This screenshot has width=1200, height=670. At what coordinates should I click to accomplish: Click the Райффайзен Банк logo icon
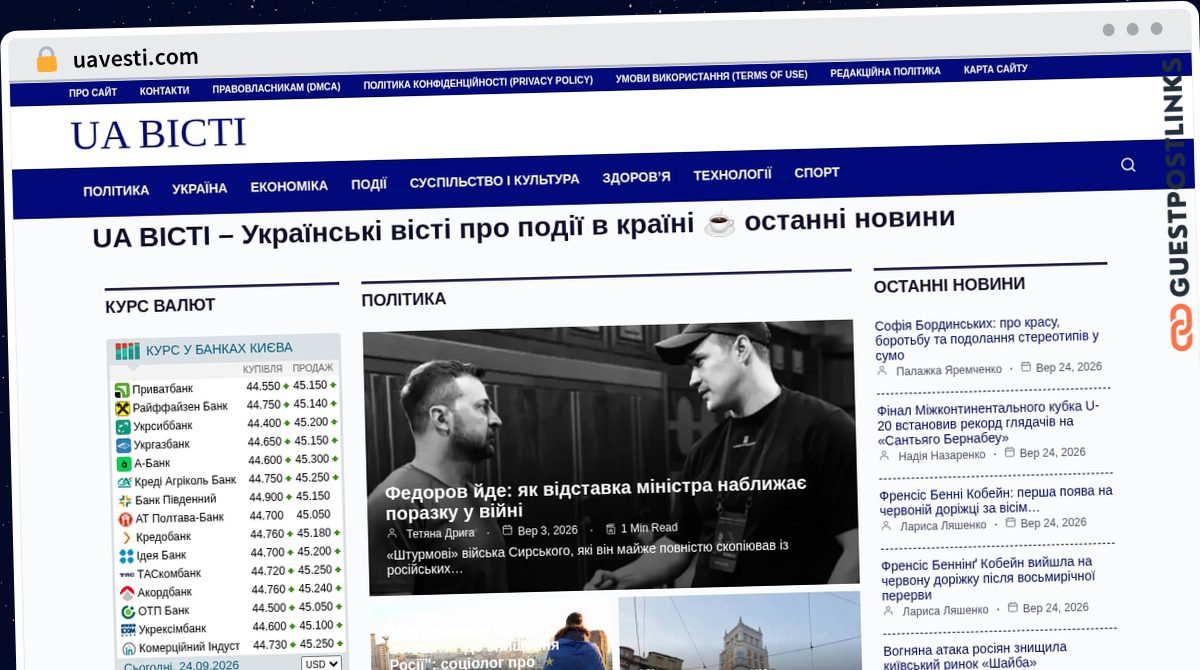[123, 408]
